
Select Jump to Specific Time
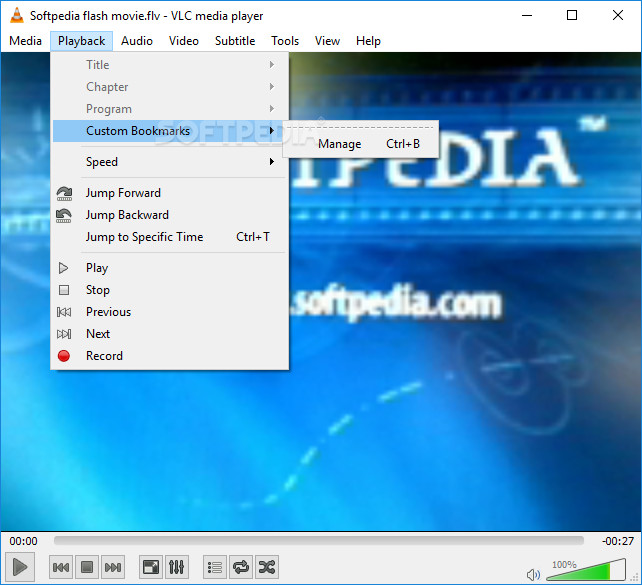tap(169, 237)
